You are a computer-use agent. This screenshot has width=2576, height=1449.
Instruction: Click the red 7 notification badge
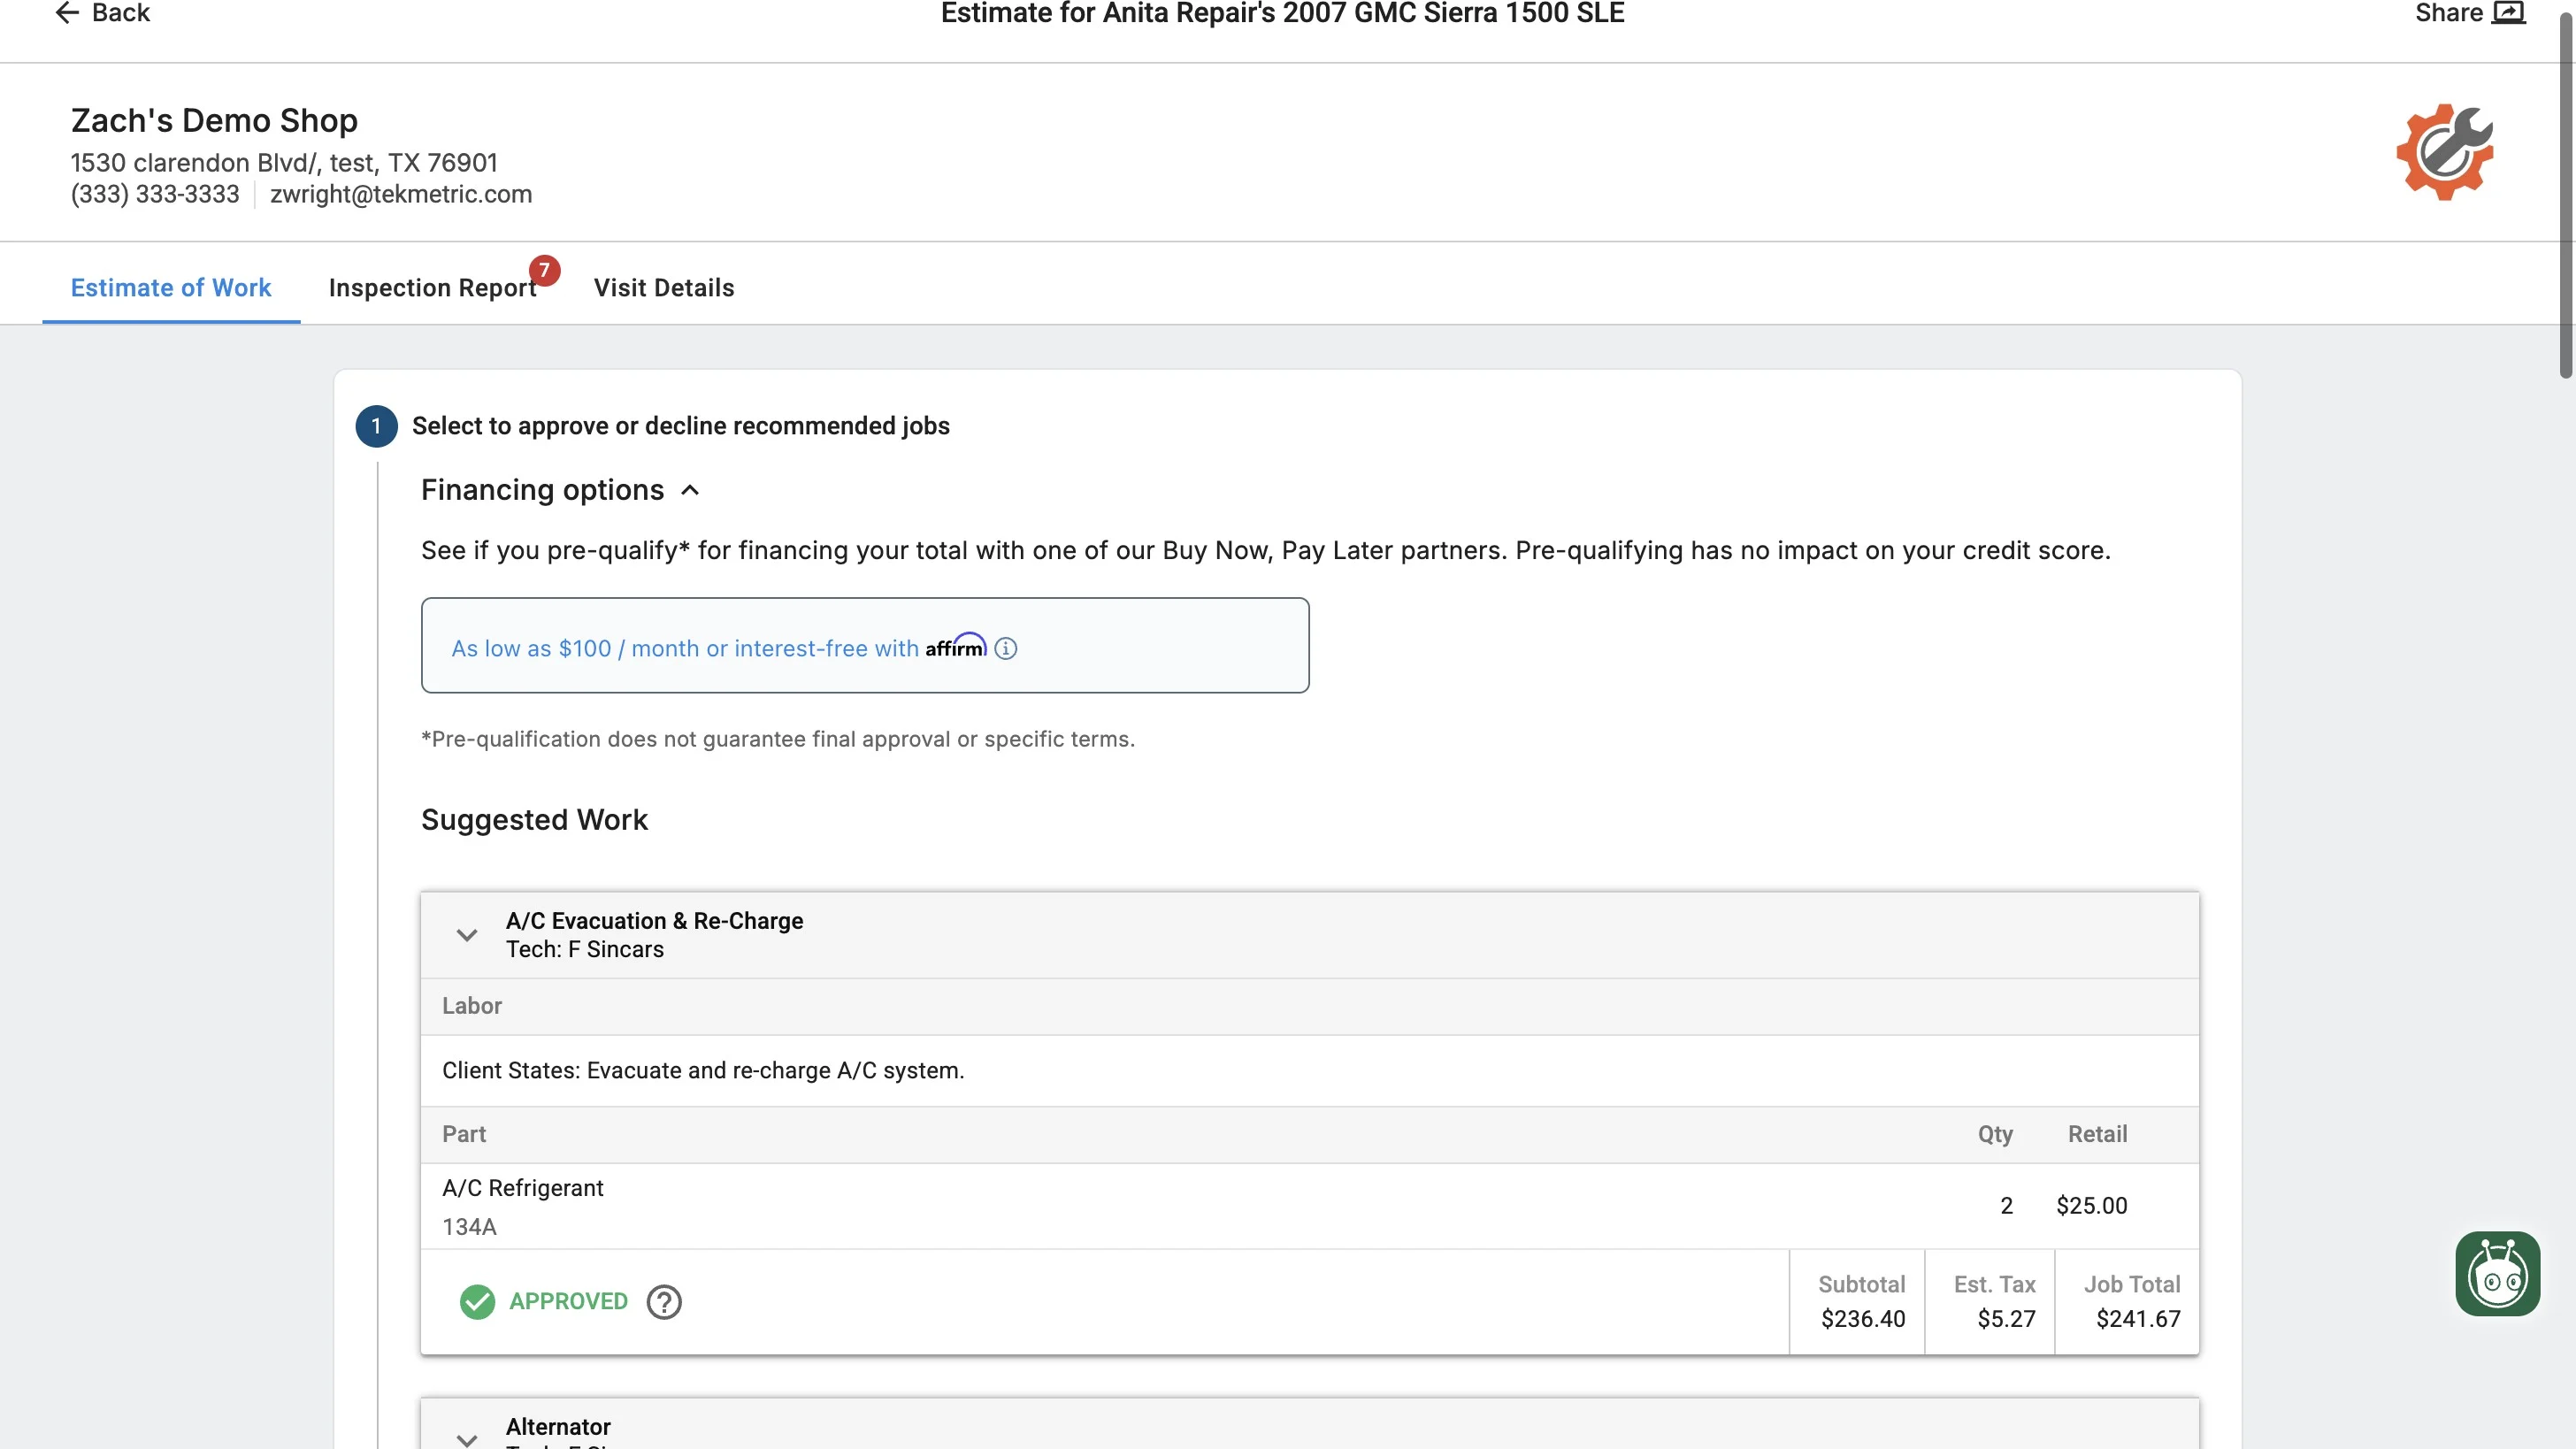544,270
